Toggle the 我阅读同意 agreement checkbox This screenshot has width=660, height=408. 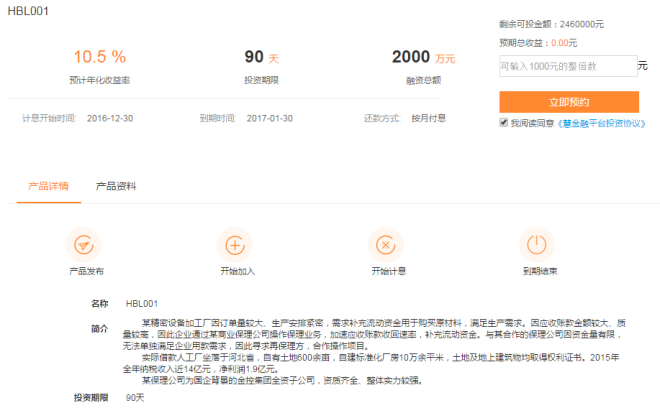[x=504, y=123]
